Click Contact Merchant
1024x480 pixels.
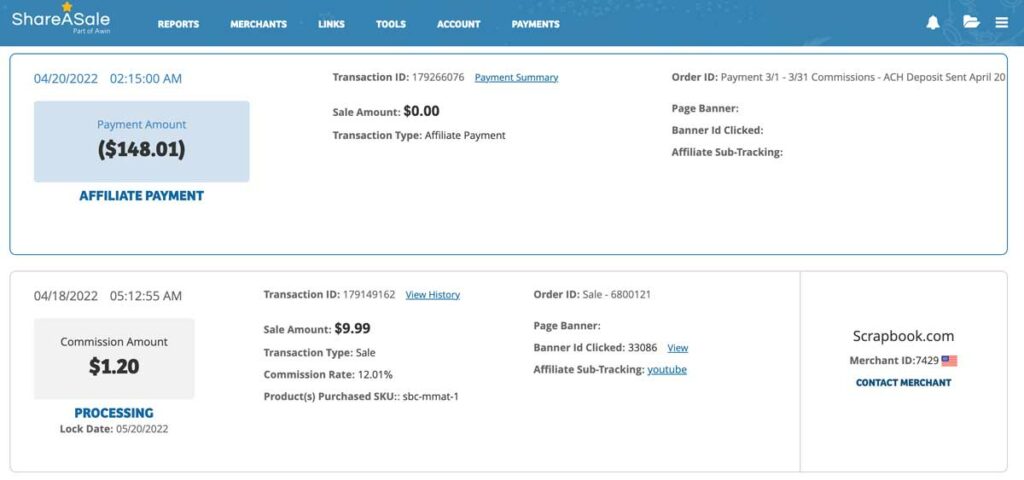click(903, 383)
